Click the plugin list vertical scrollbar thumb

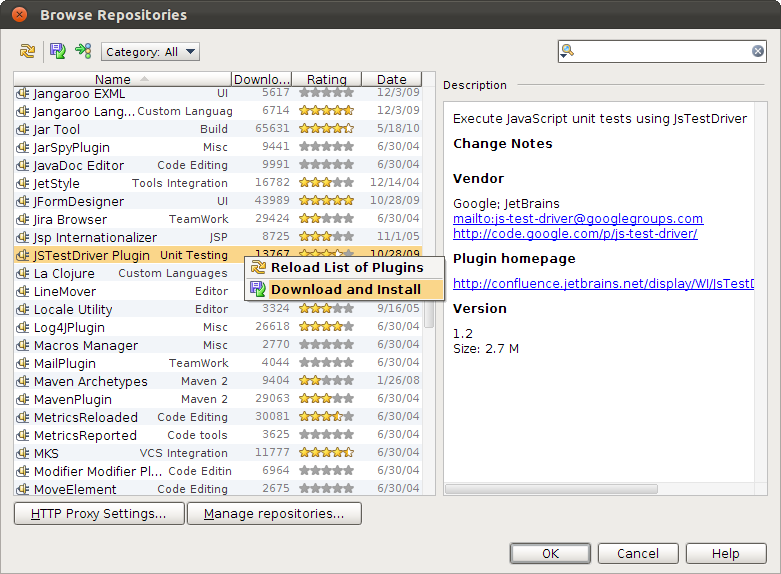click(429, 314)
